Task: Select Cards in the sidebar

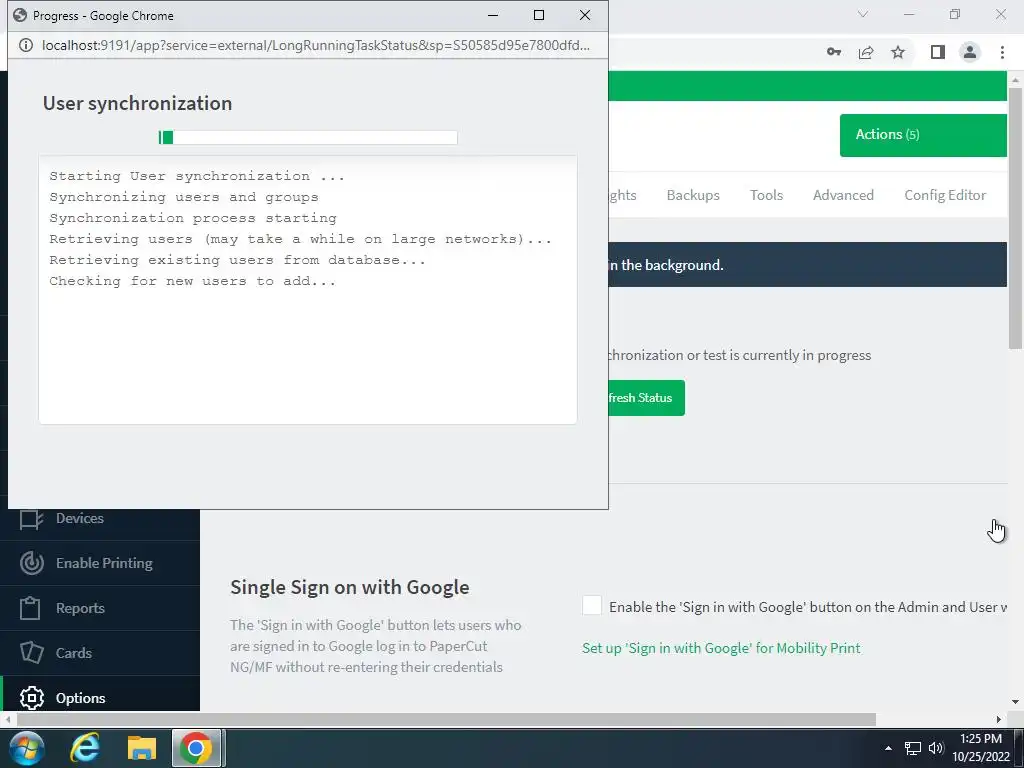Action: (x=74, y=652)
